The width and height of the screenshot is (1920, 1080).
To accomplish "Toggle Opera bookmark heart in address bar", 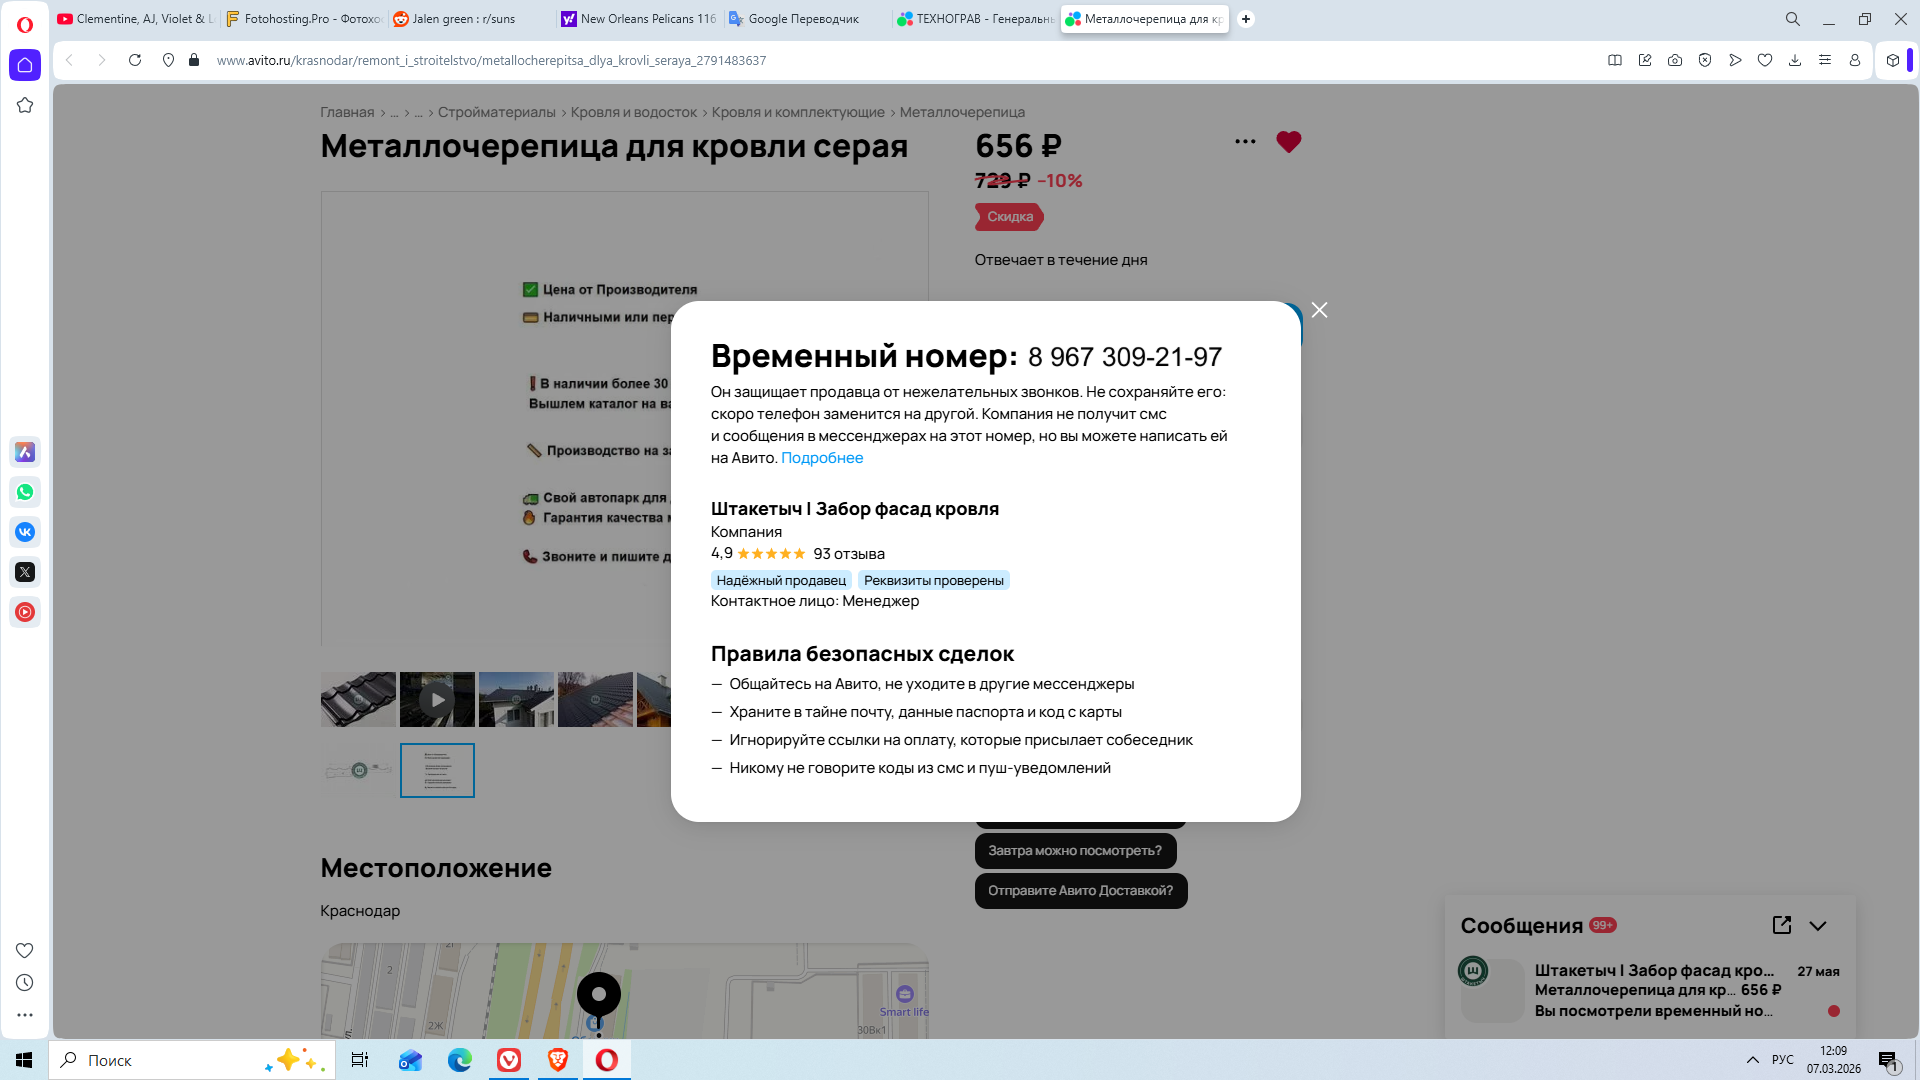I will point(1765,60).
